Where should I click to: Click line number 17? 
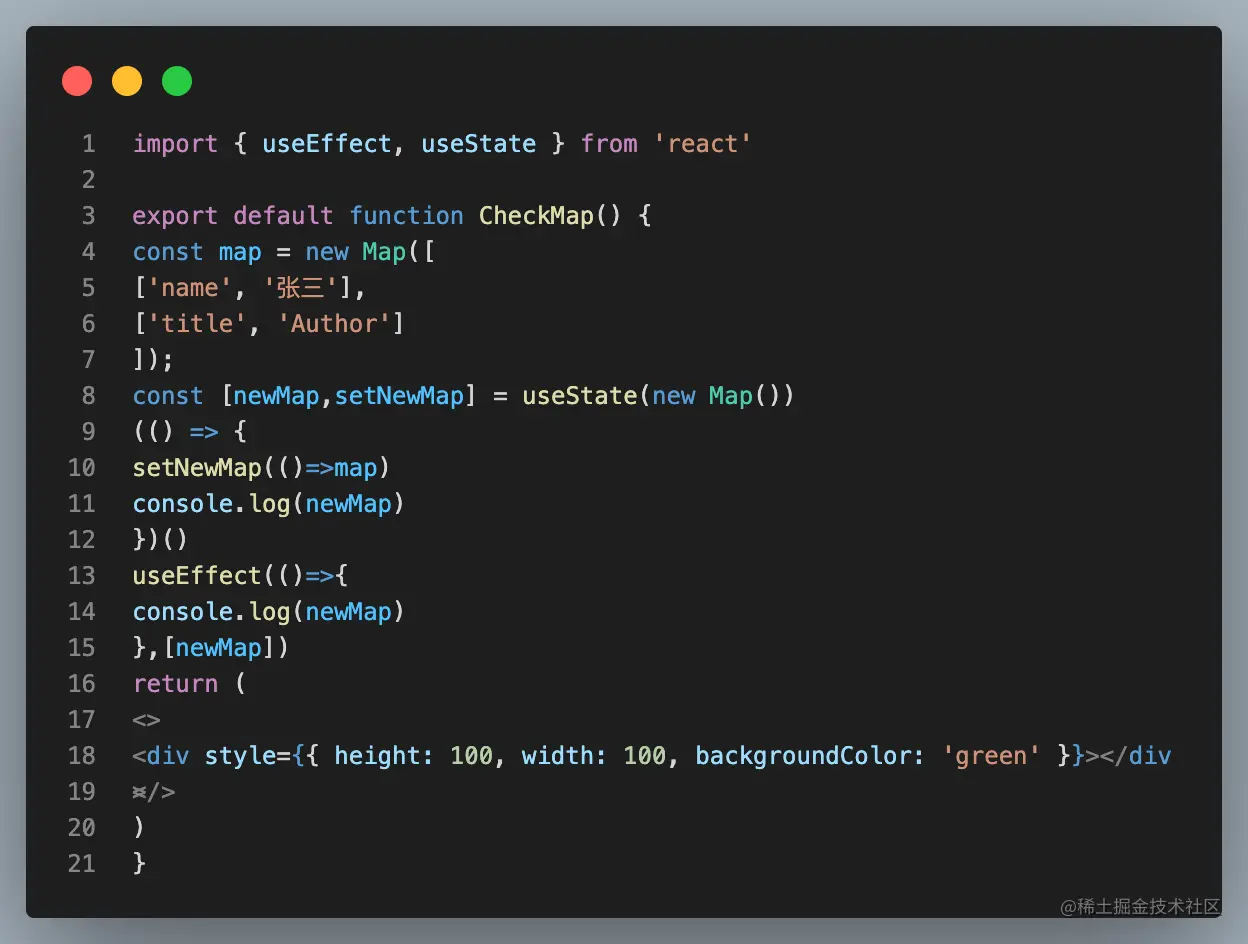(81, 720)
